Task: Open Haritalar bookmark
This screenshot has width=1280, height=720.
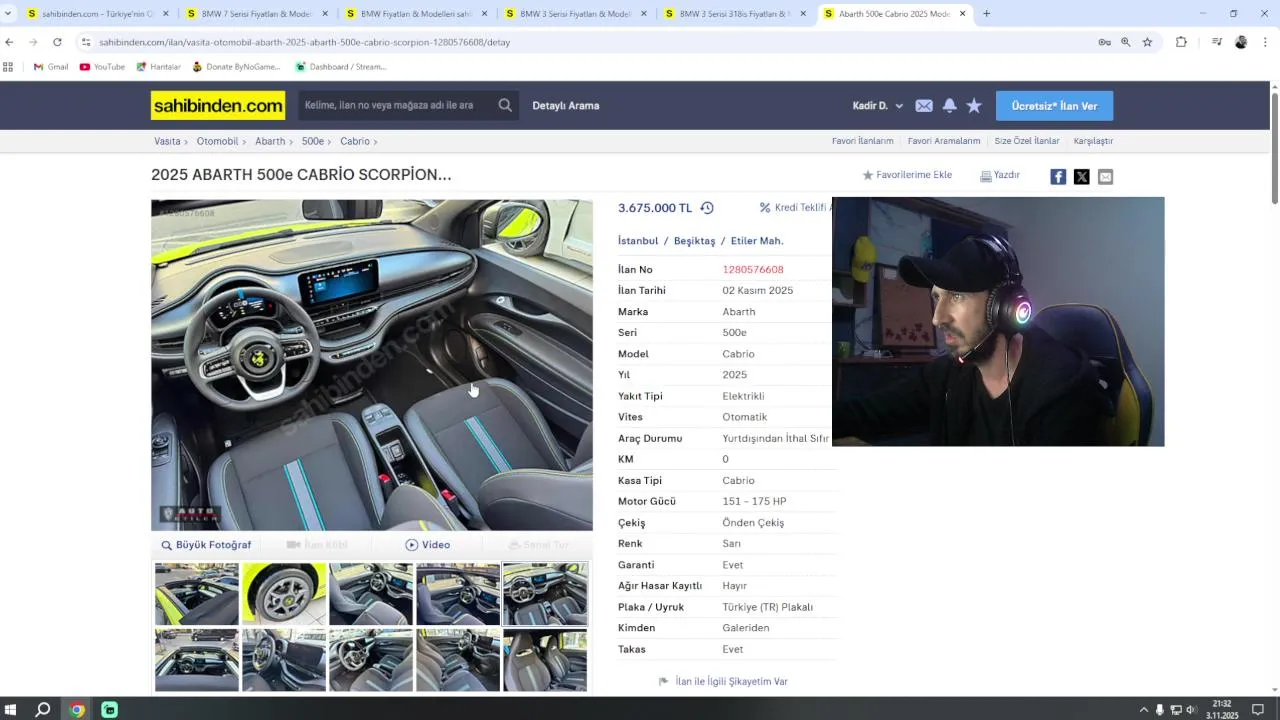Action: tap(157, 67)
